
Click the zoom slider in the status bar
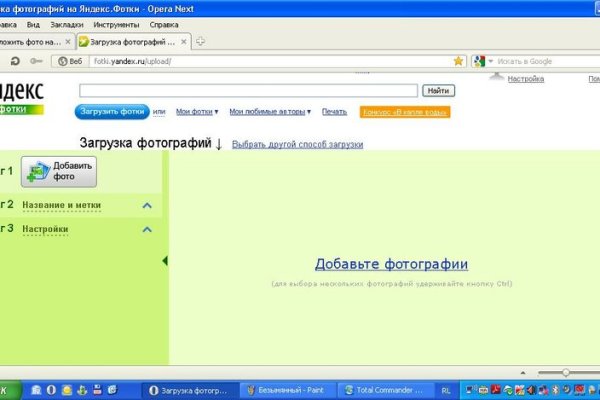click(565, 372)
